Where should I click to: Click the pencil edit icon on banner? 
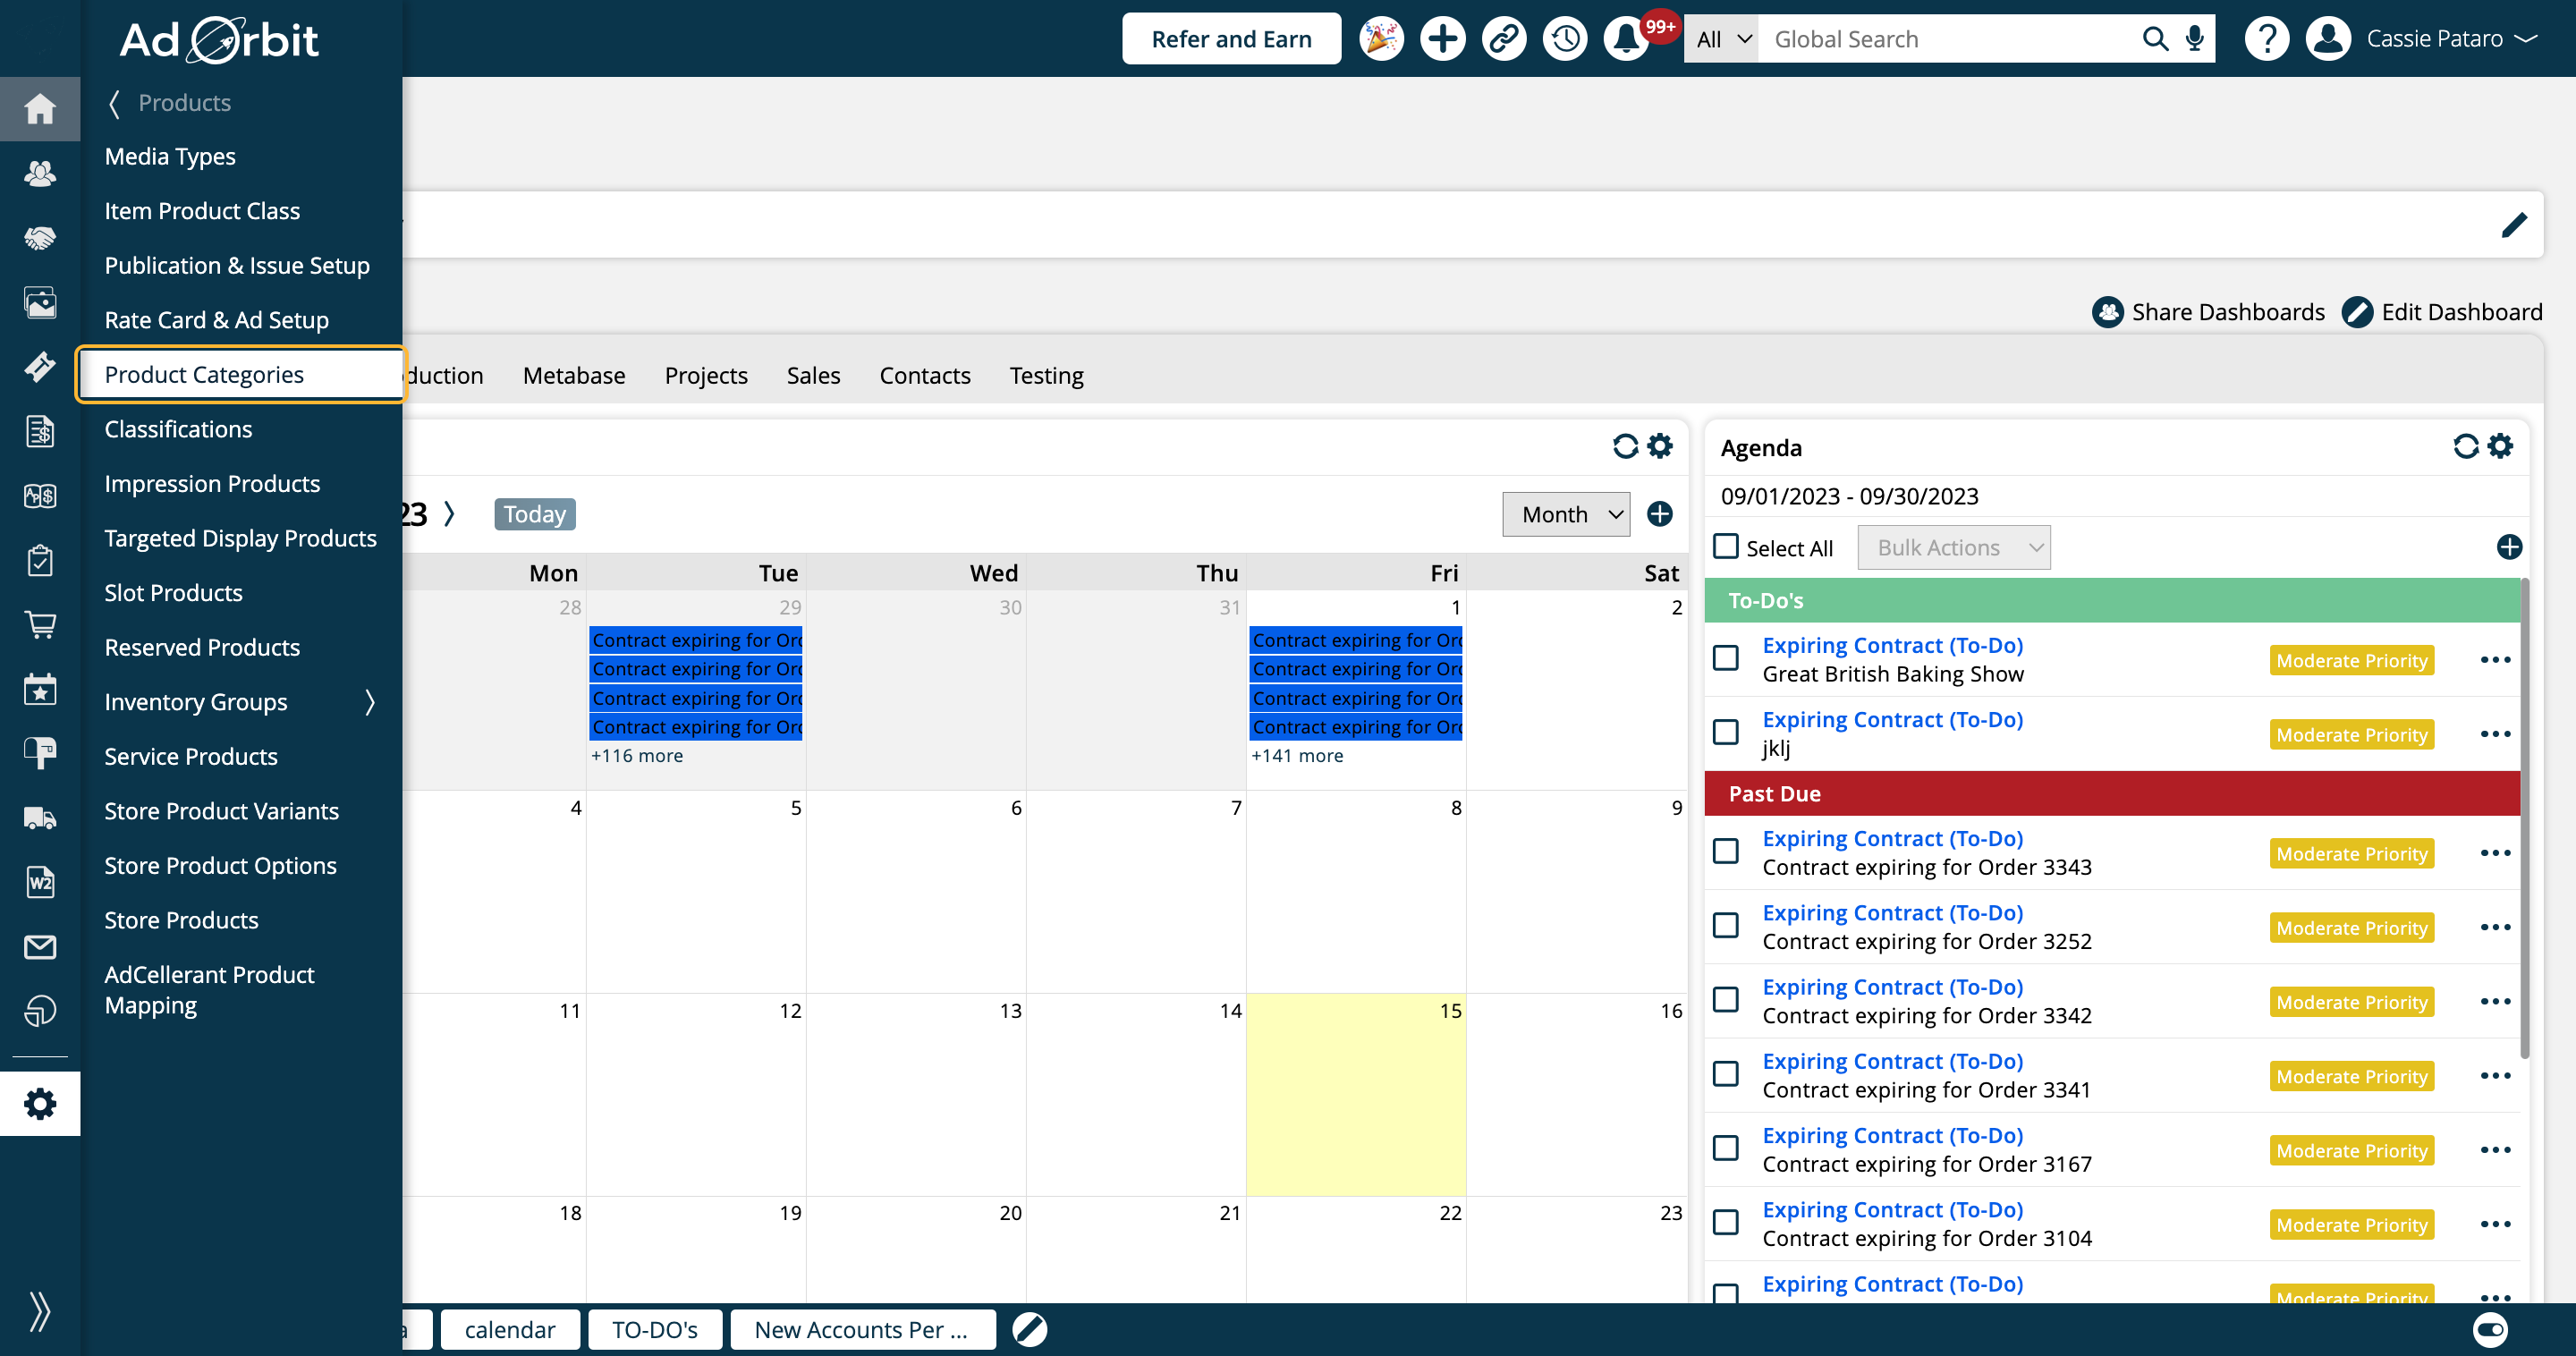pyautogui.click(x=2514, y=225)
